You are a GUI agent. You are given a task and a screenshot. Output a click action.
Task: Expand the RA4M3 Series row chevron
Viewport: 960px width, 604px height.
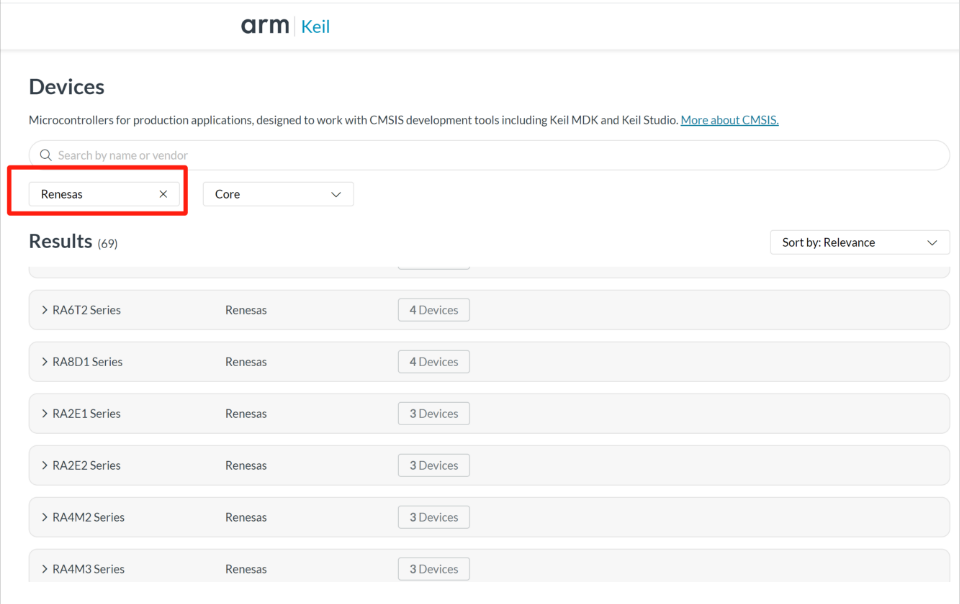[44, 569]
